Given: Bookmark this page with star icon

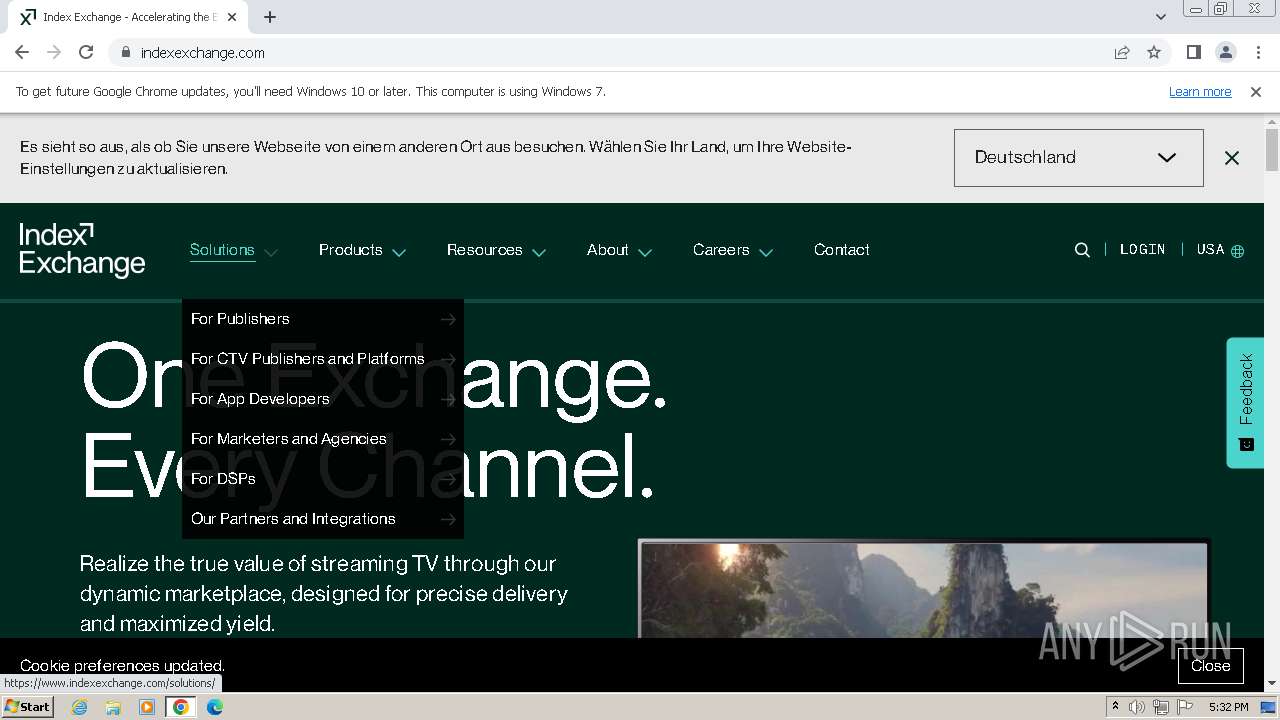Looking at the screenshot, I should pos(1154,52).
